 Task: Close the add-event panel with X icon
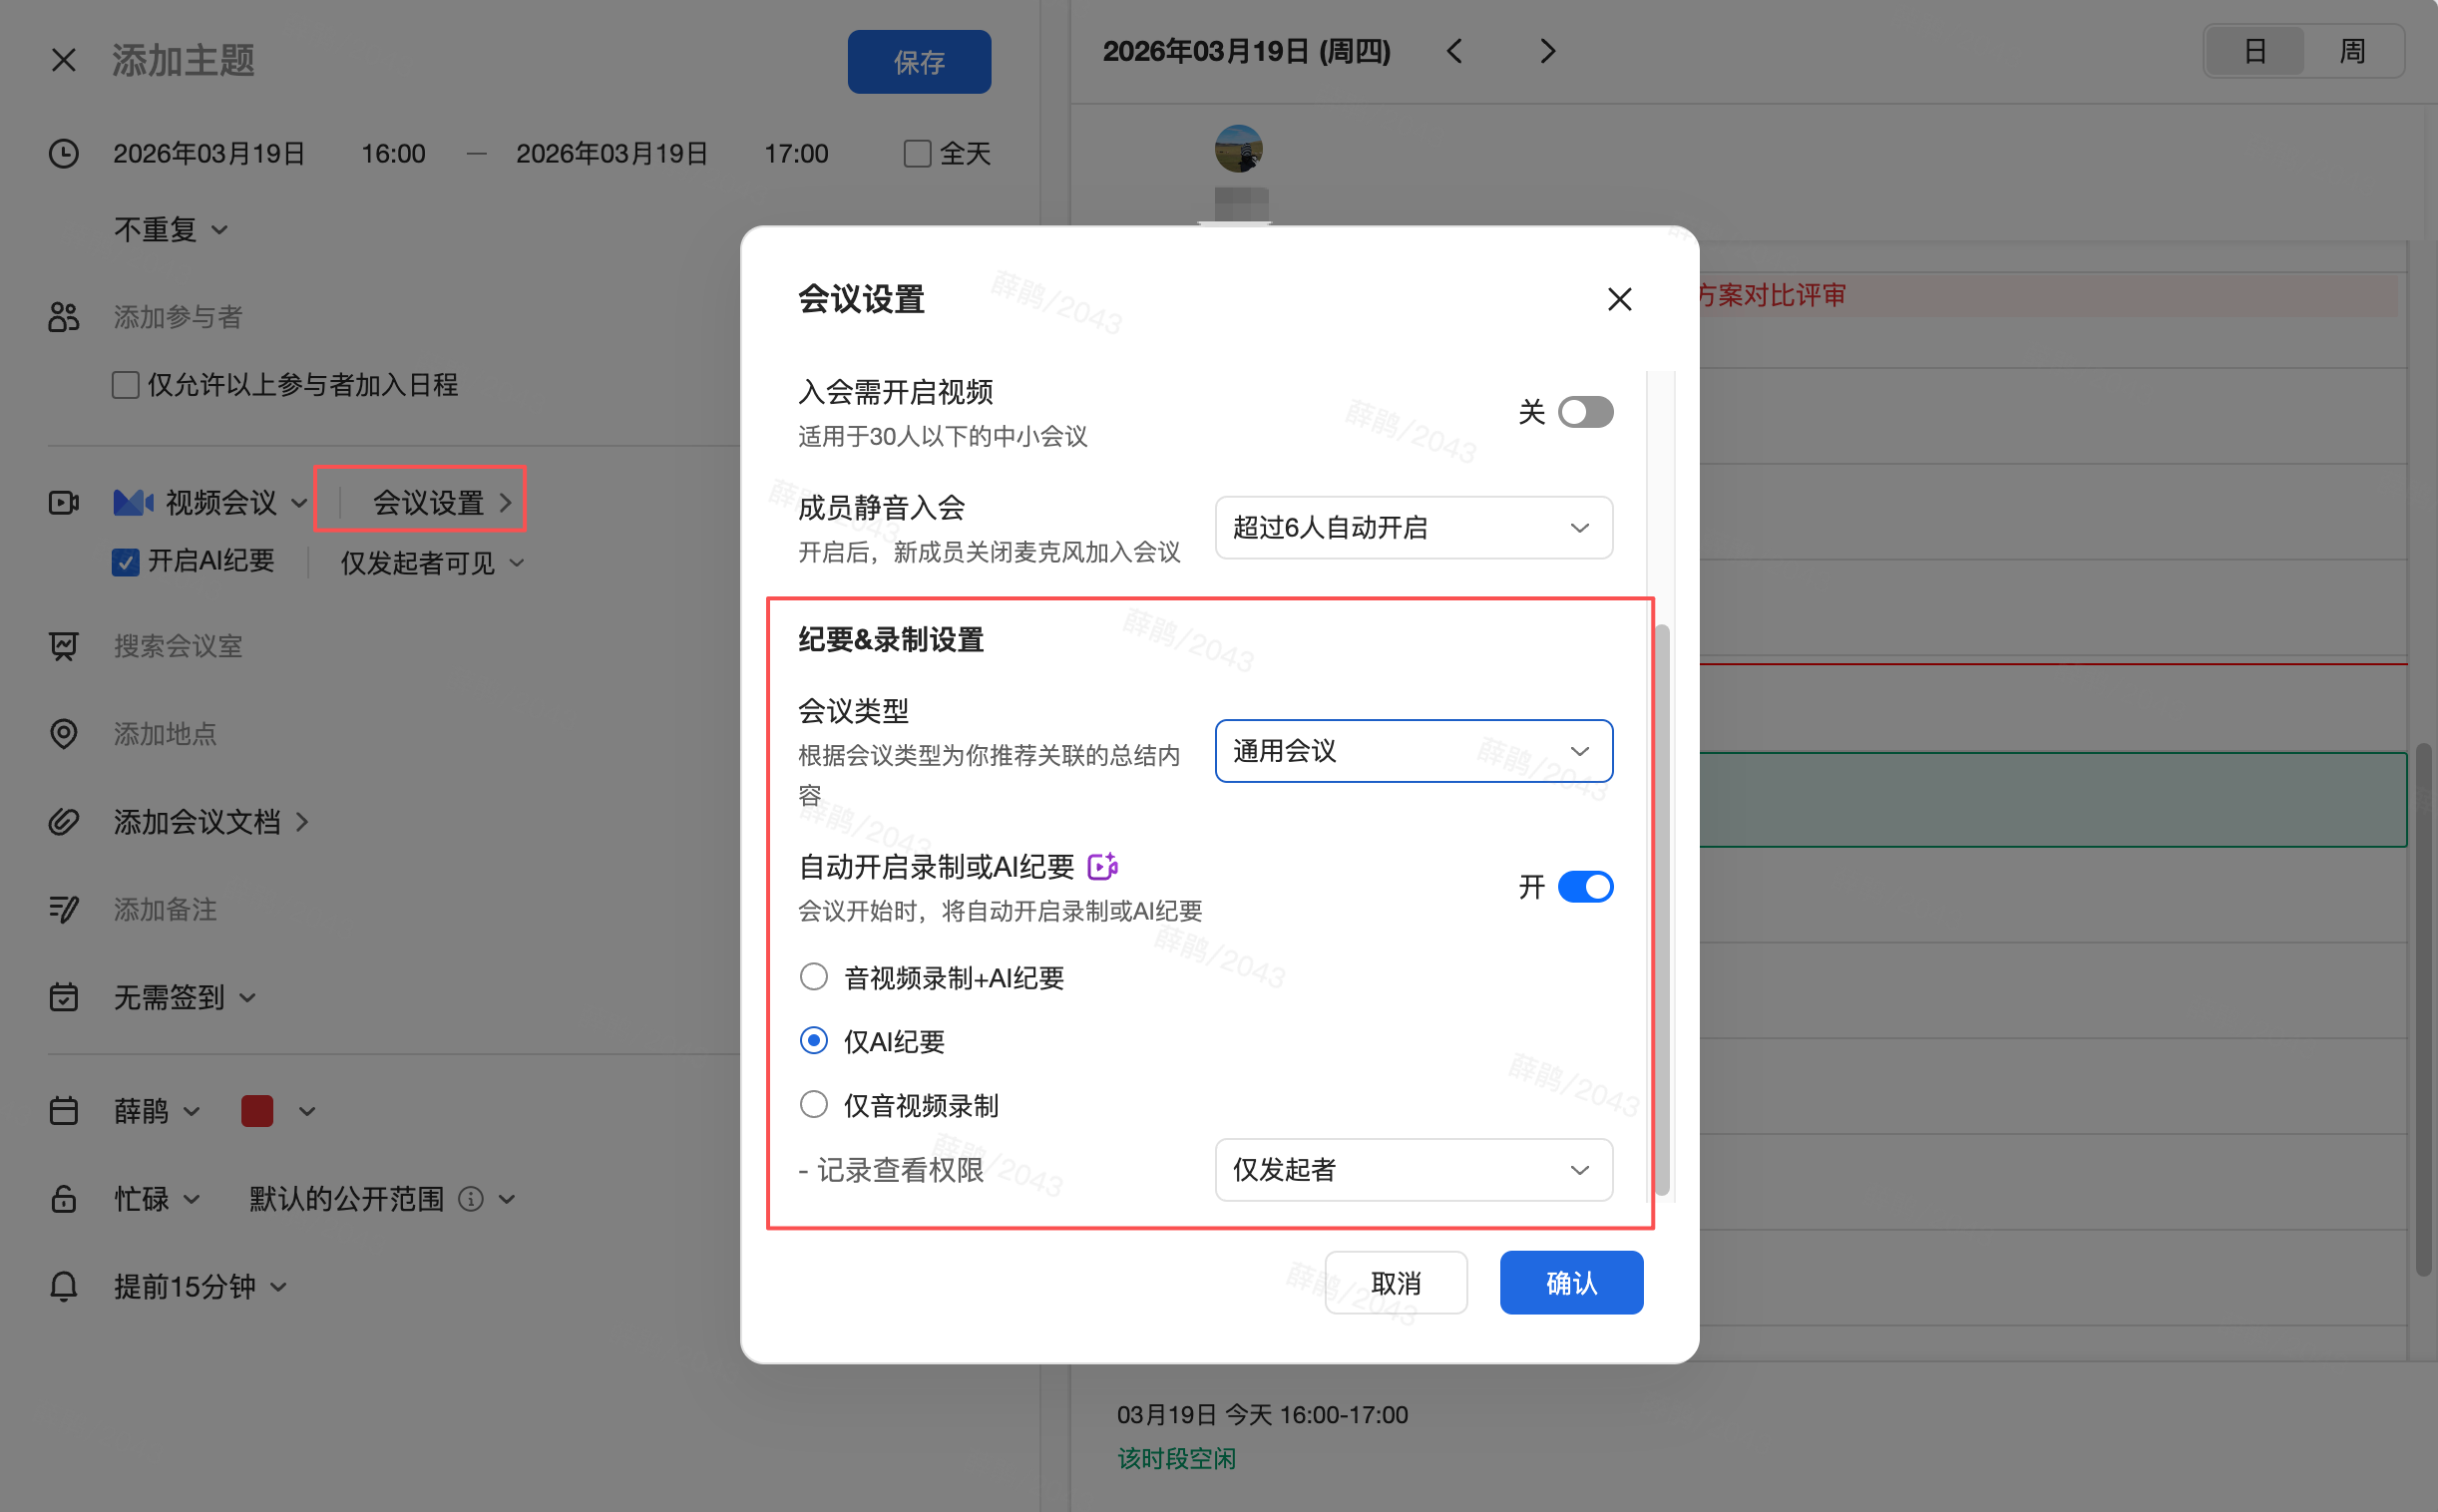coord(63,60)
